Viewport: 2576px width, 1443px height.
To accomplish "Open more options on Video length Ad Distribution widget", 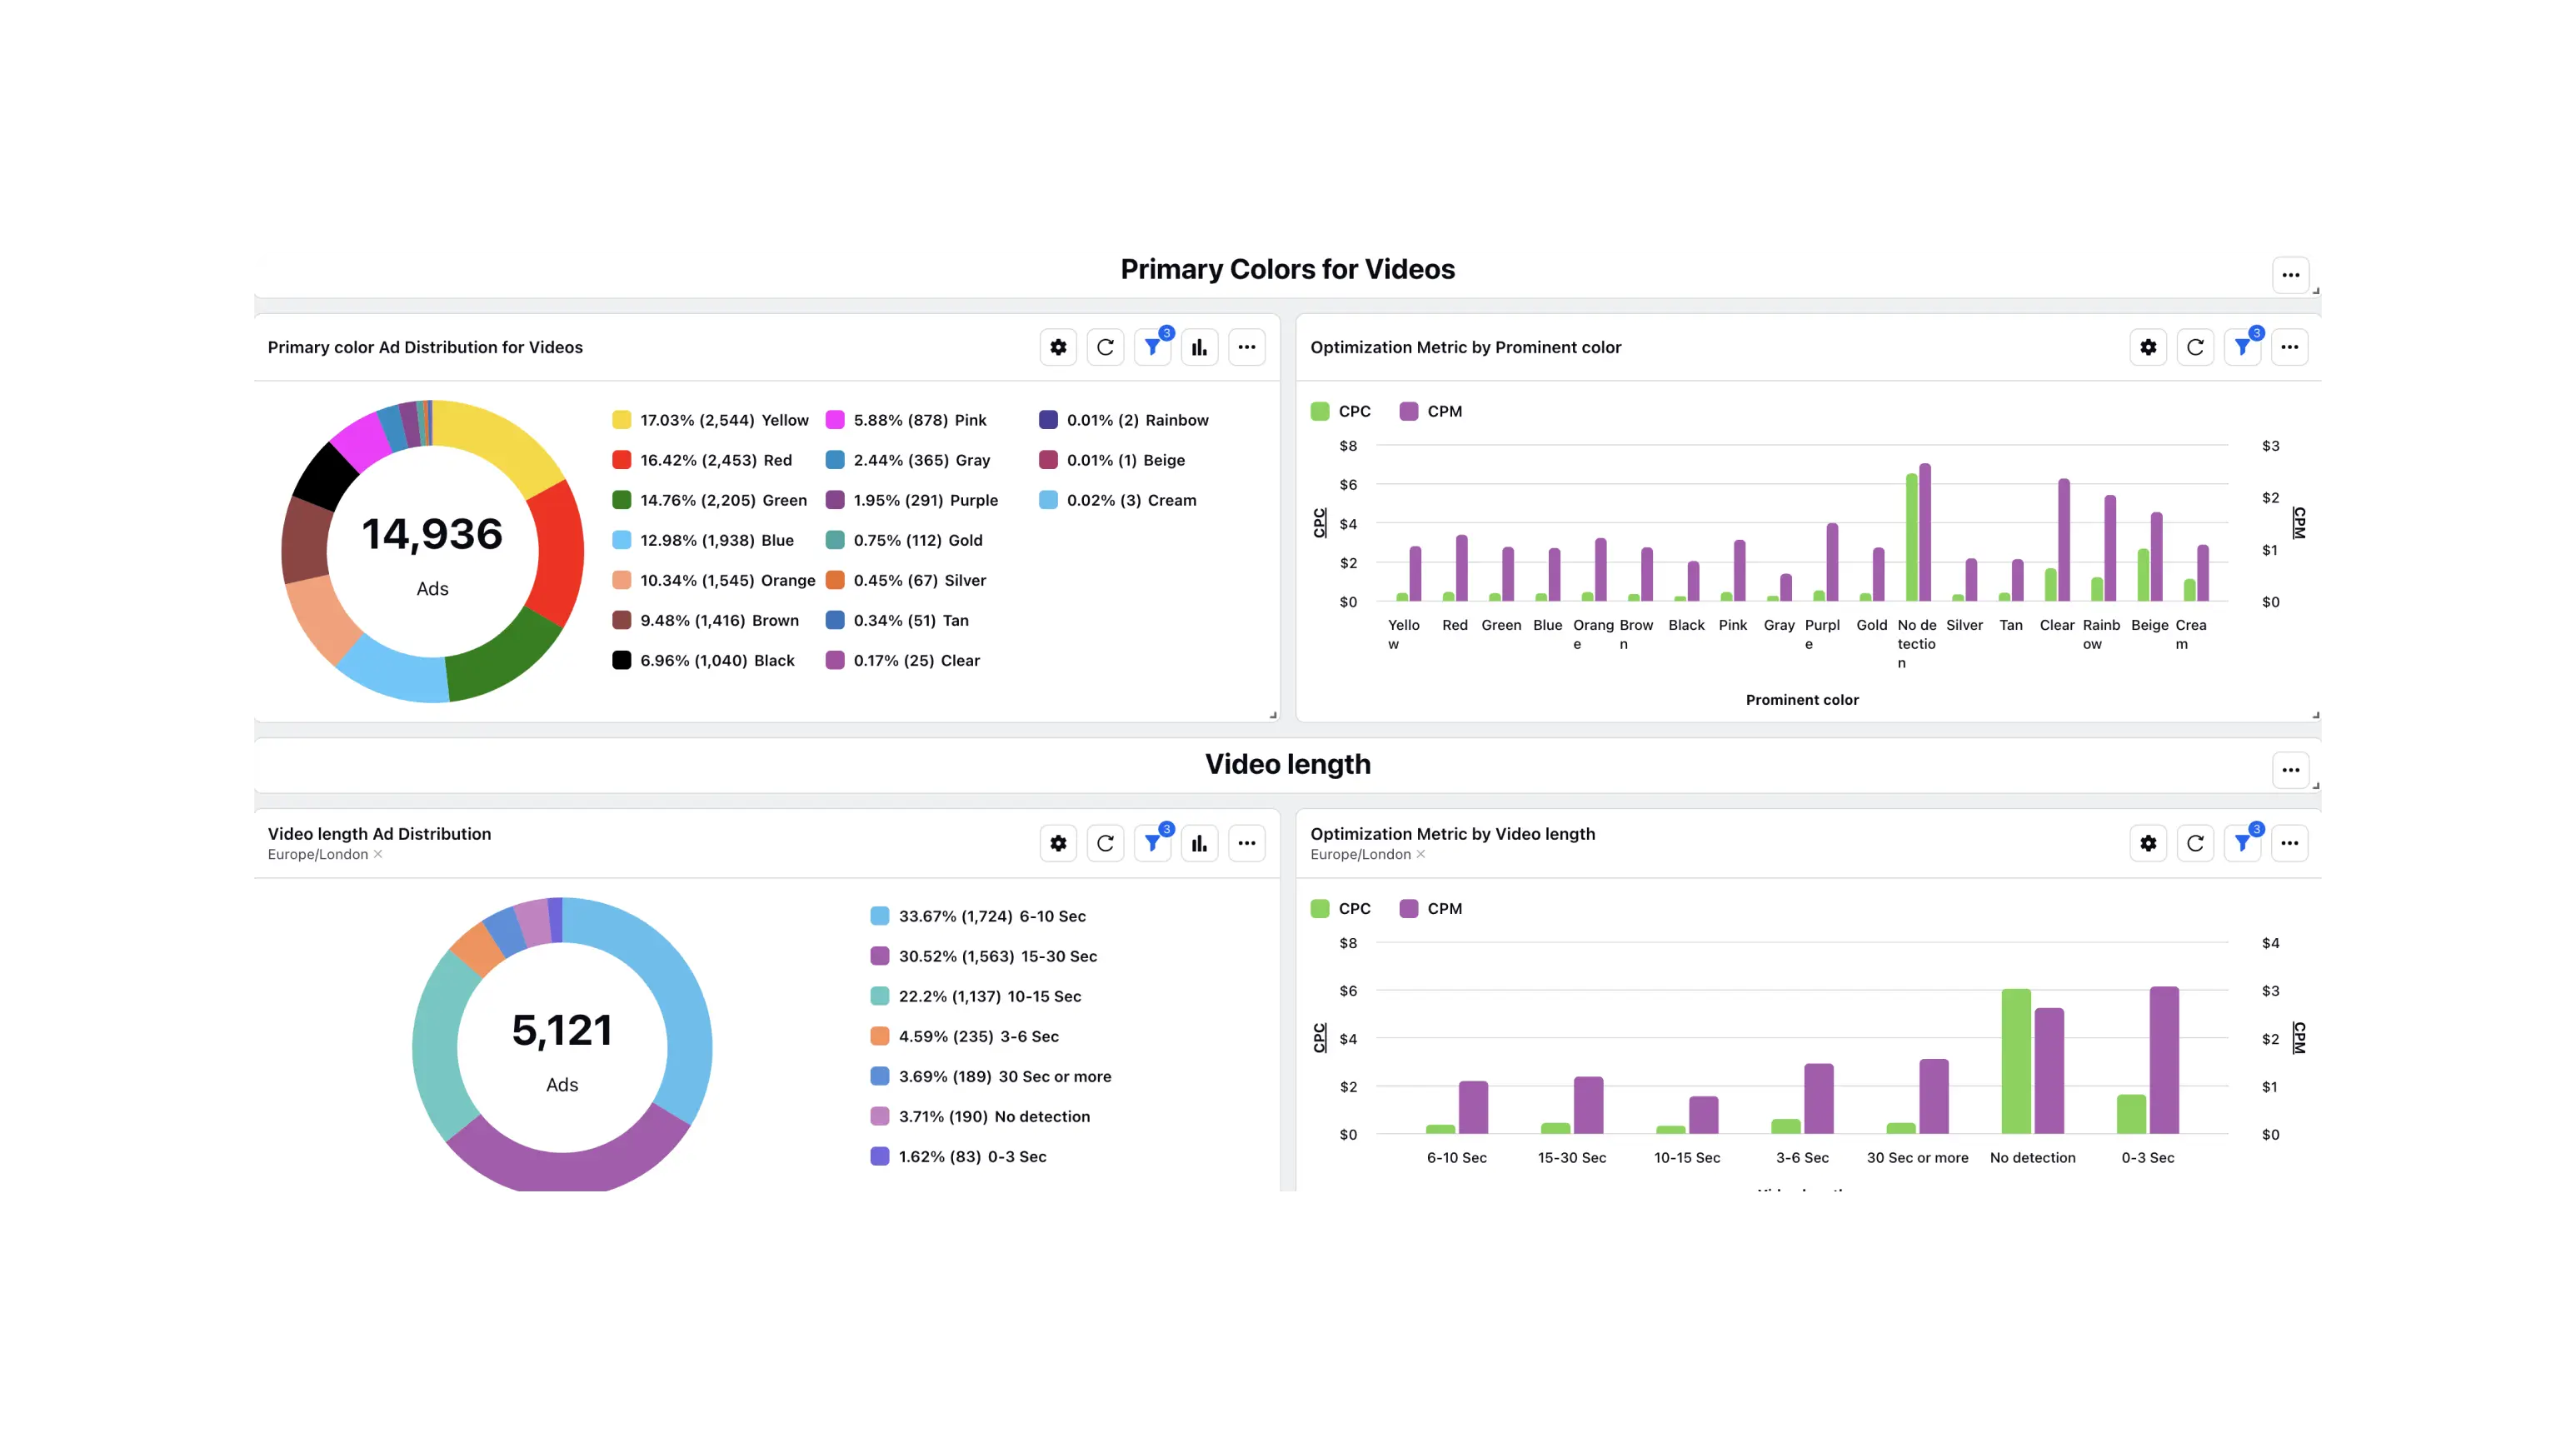I will 1247,843.
